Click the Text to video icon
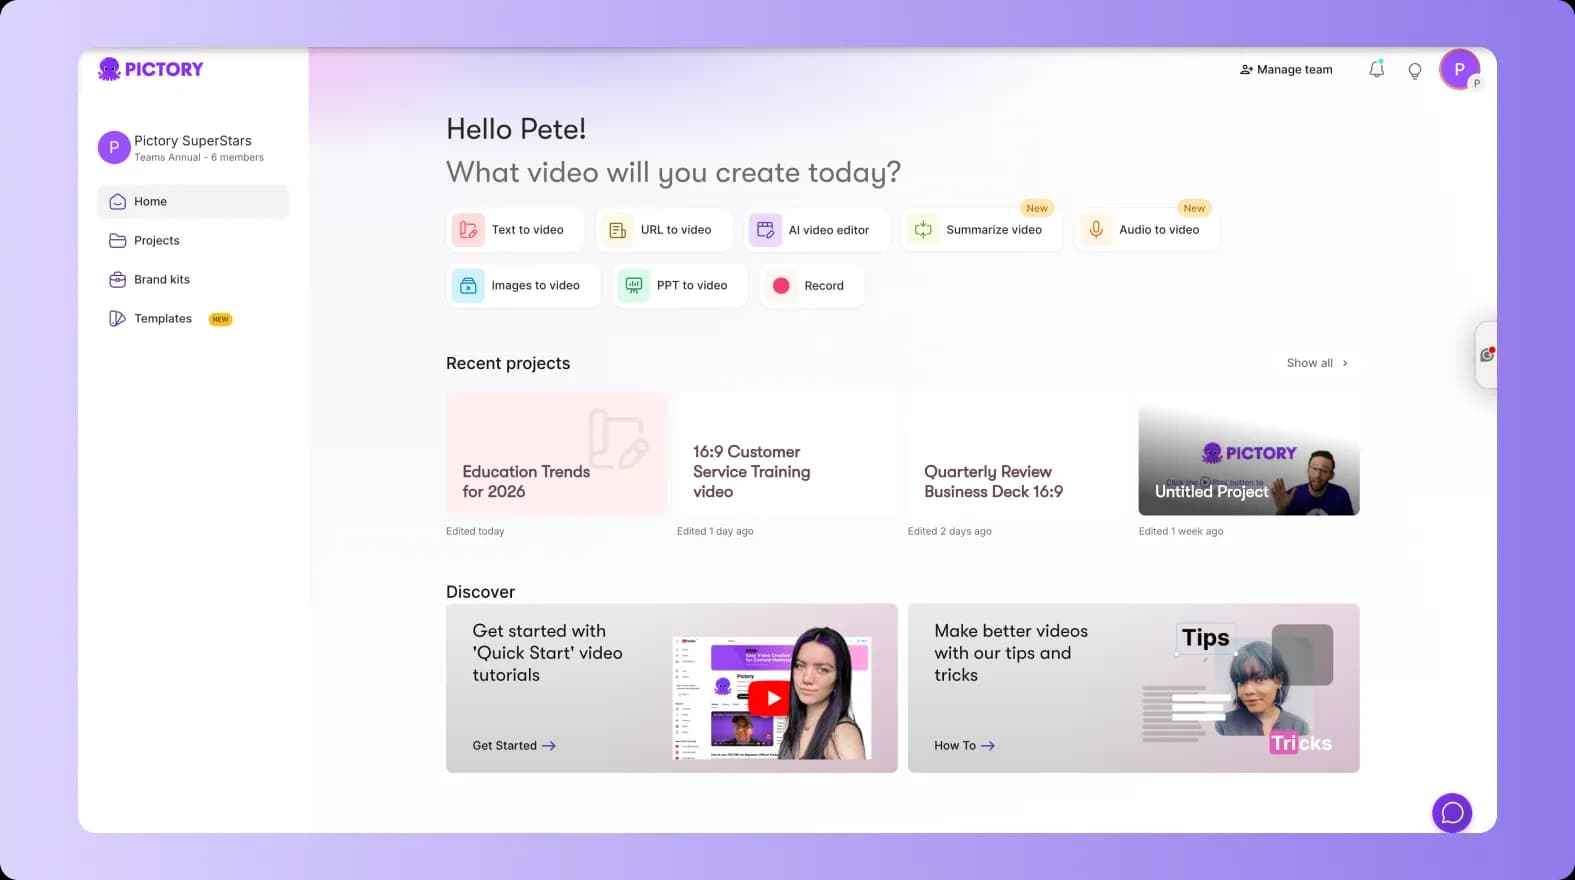The height and width of the screenshot is (880, 1575). [x=468, y=230]
